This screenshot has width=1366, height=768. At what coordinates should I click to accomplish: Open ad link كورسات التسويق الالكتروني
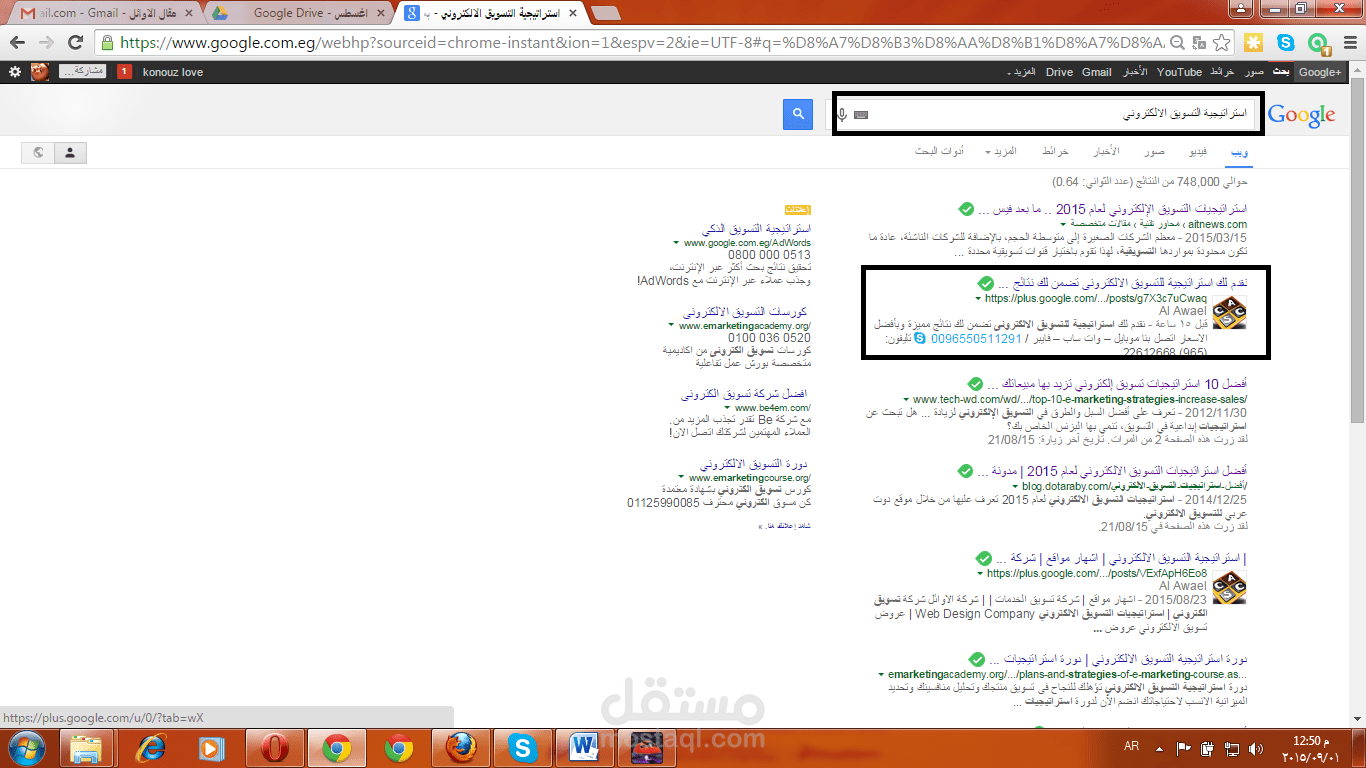(x=745, y=312)
